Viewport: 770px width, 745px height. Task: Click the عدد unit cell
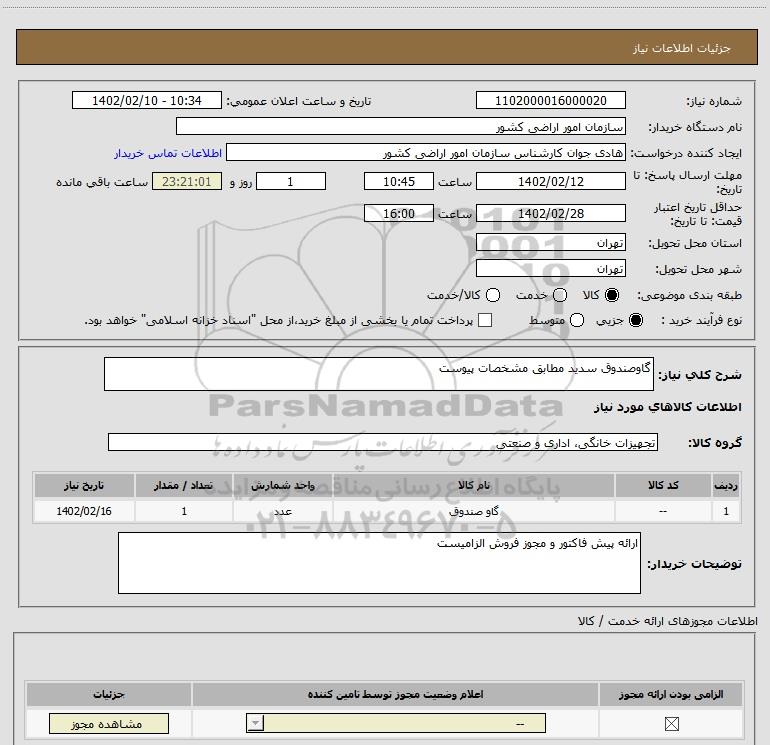[x=283, y=511]
